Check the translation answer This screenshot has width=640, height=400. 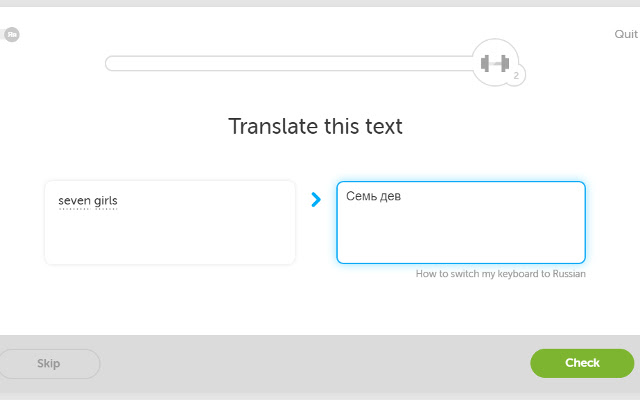(582, 363)
